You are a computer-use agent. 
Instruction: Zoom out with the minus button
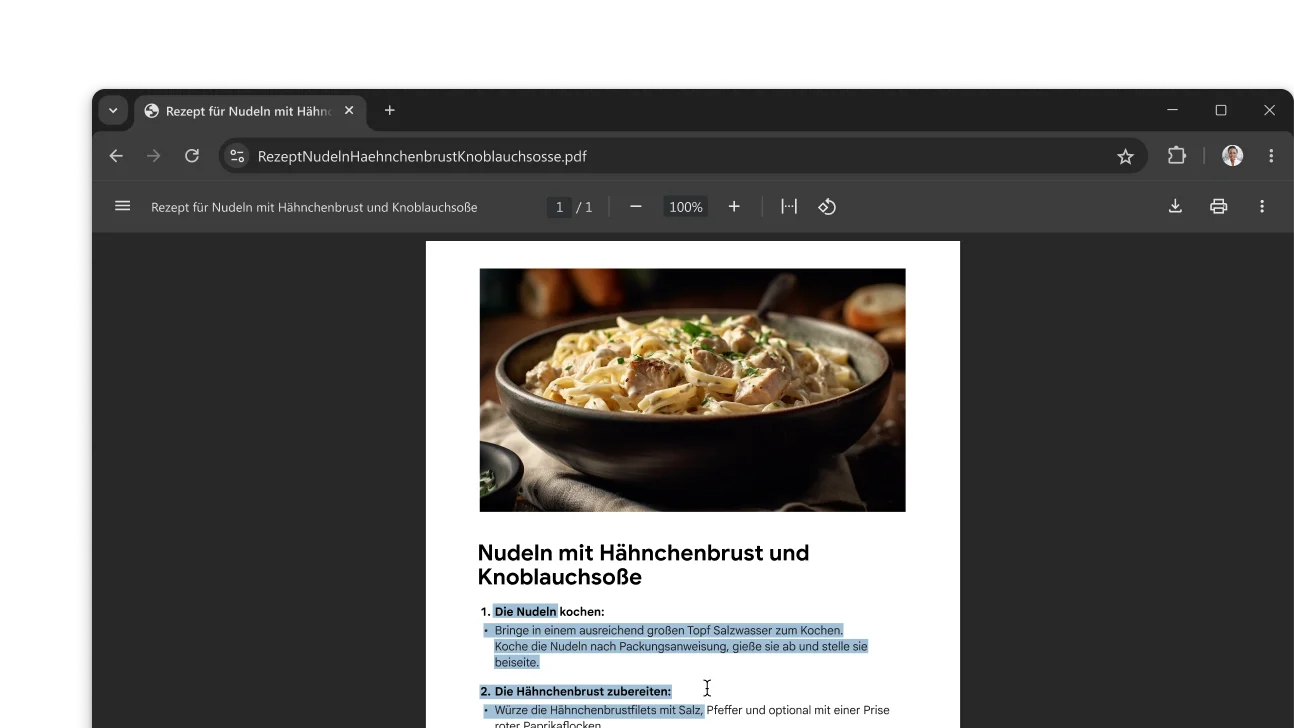(635, 206)
